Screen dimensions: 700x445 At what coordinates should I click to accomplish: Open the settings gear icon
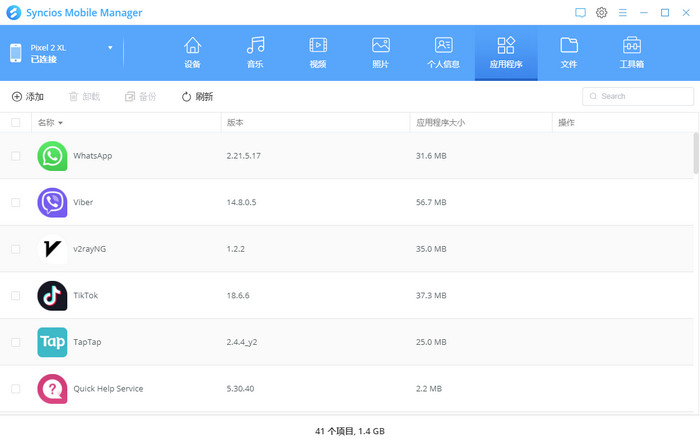click(x=601, y=12)
